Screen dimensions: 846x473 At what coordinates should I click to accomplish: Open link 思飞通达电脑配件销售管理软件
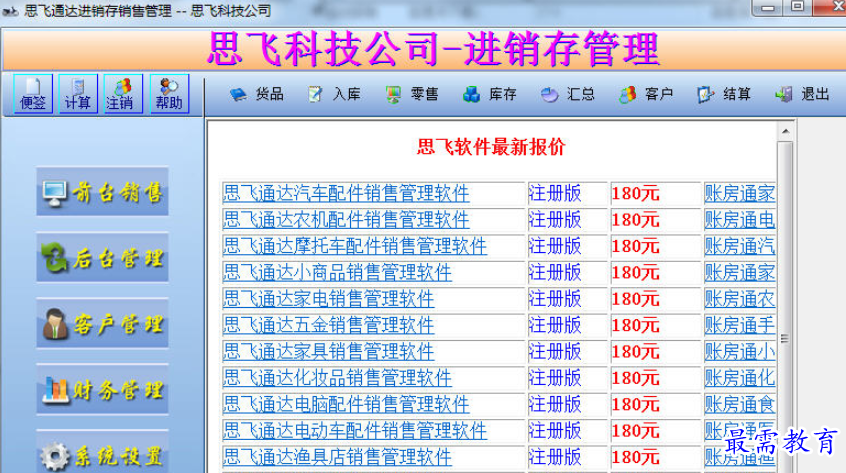346,405
